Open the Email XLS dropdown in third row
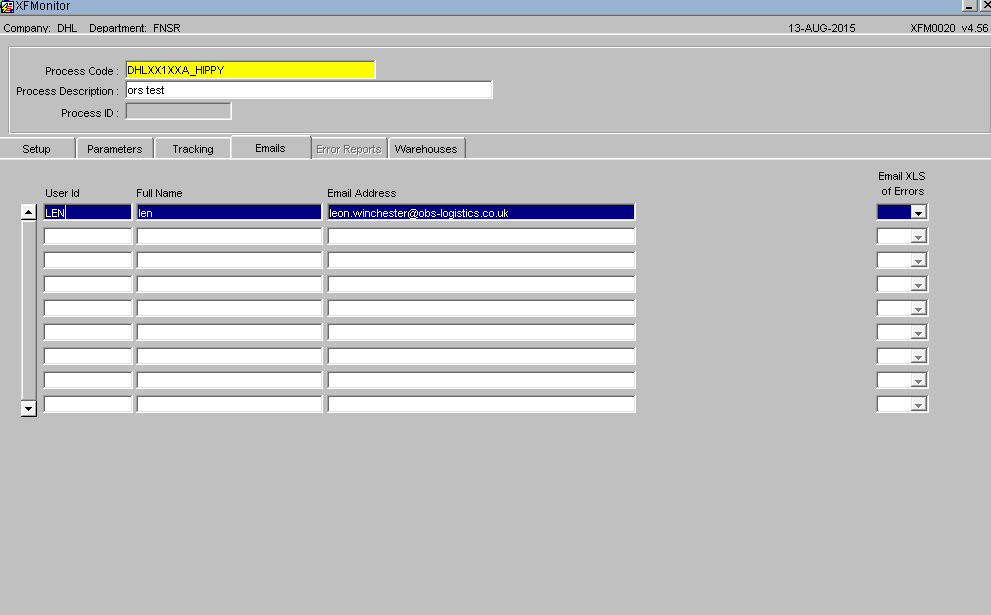The height and width of the screenshot is (615, 991). coord(918,261)
